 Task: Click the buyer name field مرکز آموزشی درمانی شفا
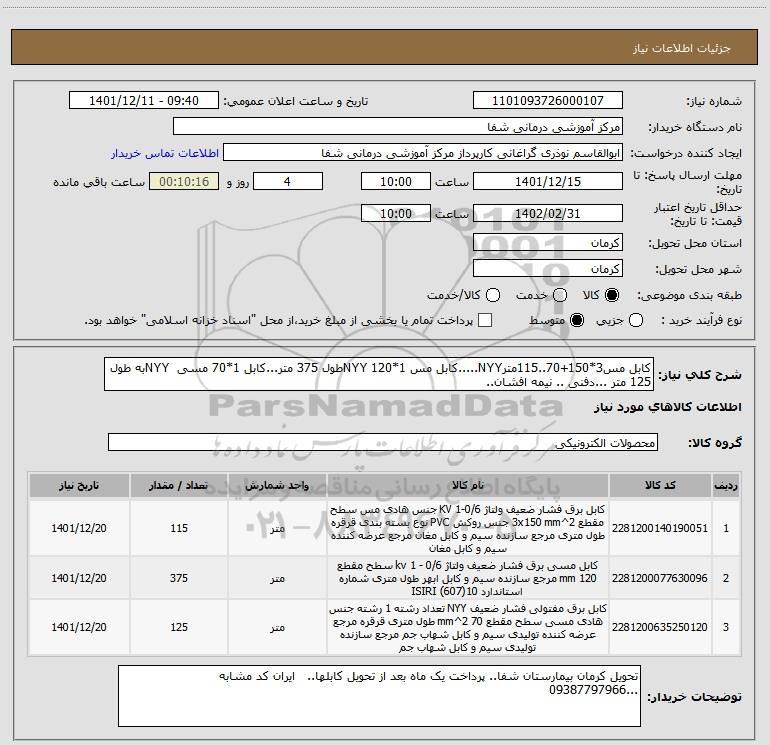tap(398, 127)
